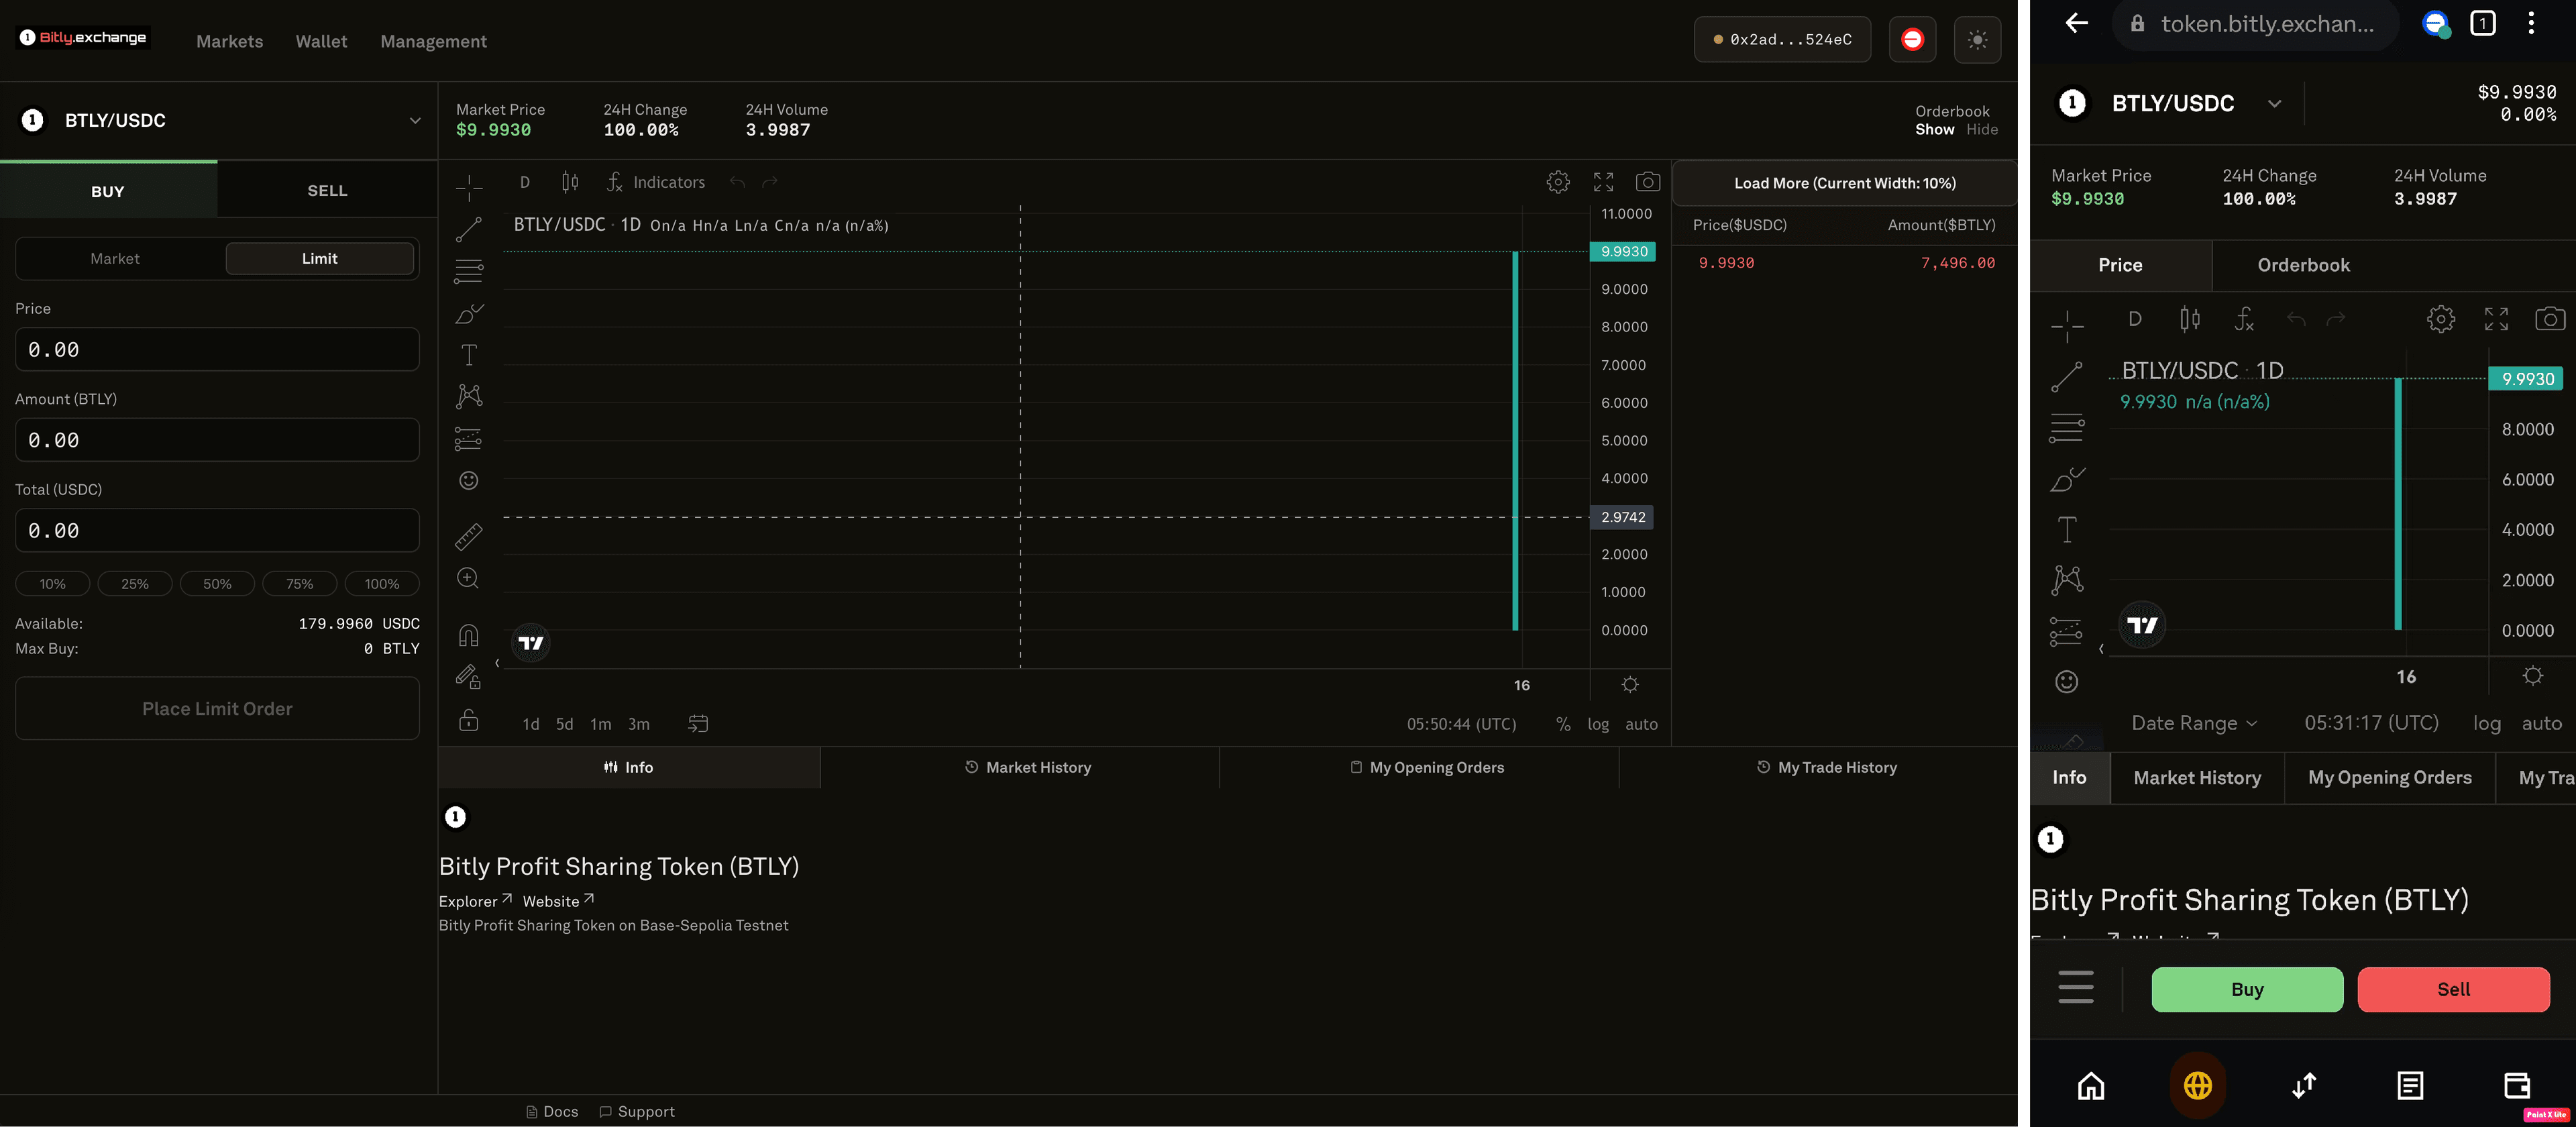This screenshot has width=2576, height=1127.
Task: Click desktop chart price scale settings icon
Action: [x=1630, y=685]
